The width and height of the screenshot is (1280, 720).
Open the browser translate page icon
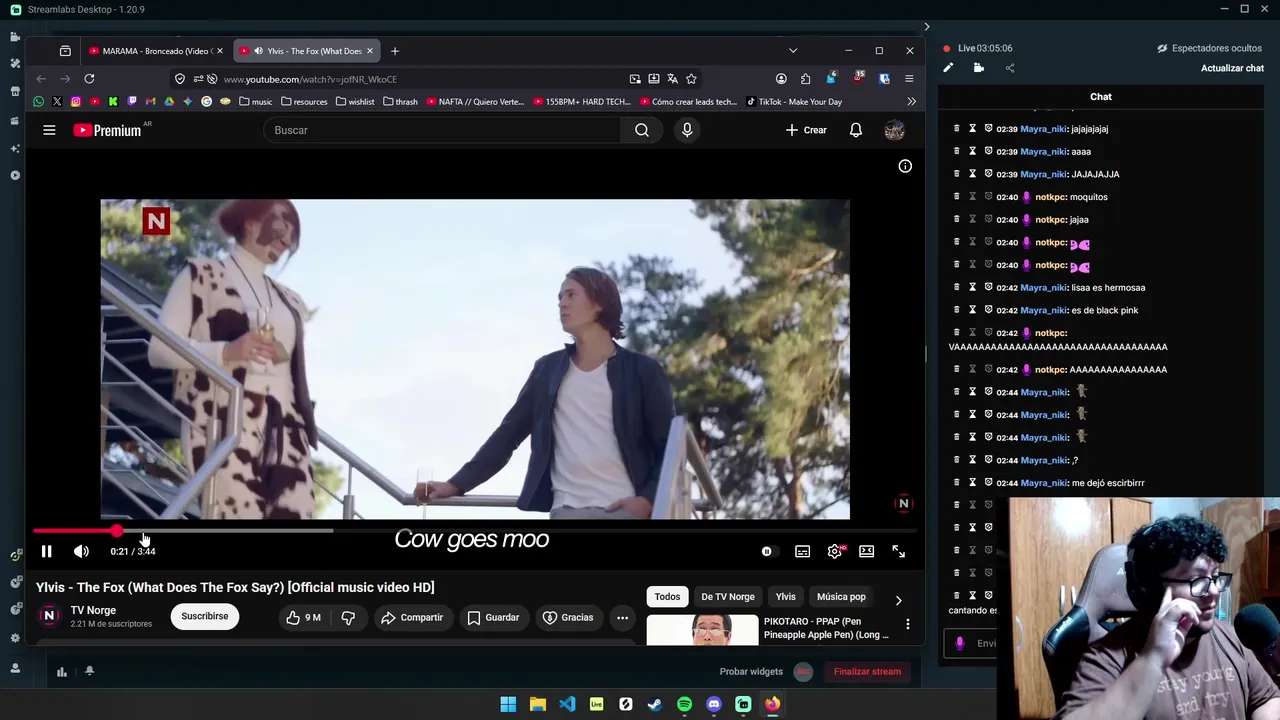(x=672, y=79)
